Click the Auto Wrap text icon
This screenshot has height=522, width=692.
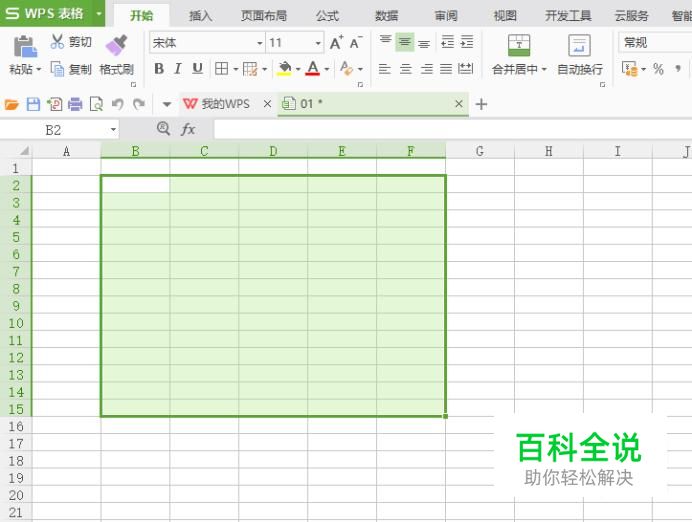click(x=579, y=45)
